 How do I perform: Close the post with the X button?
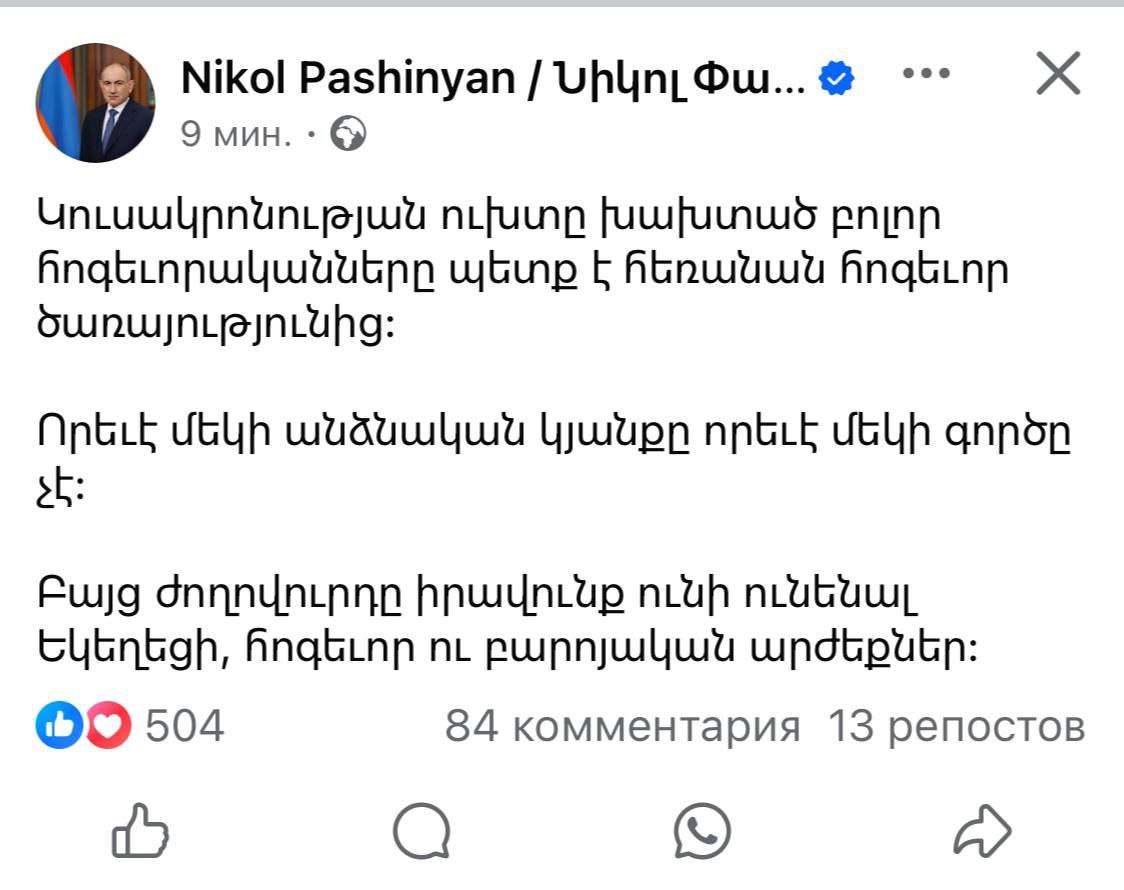pos(1057,74)
